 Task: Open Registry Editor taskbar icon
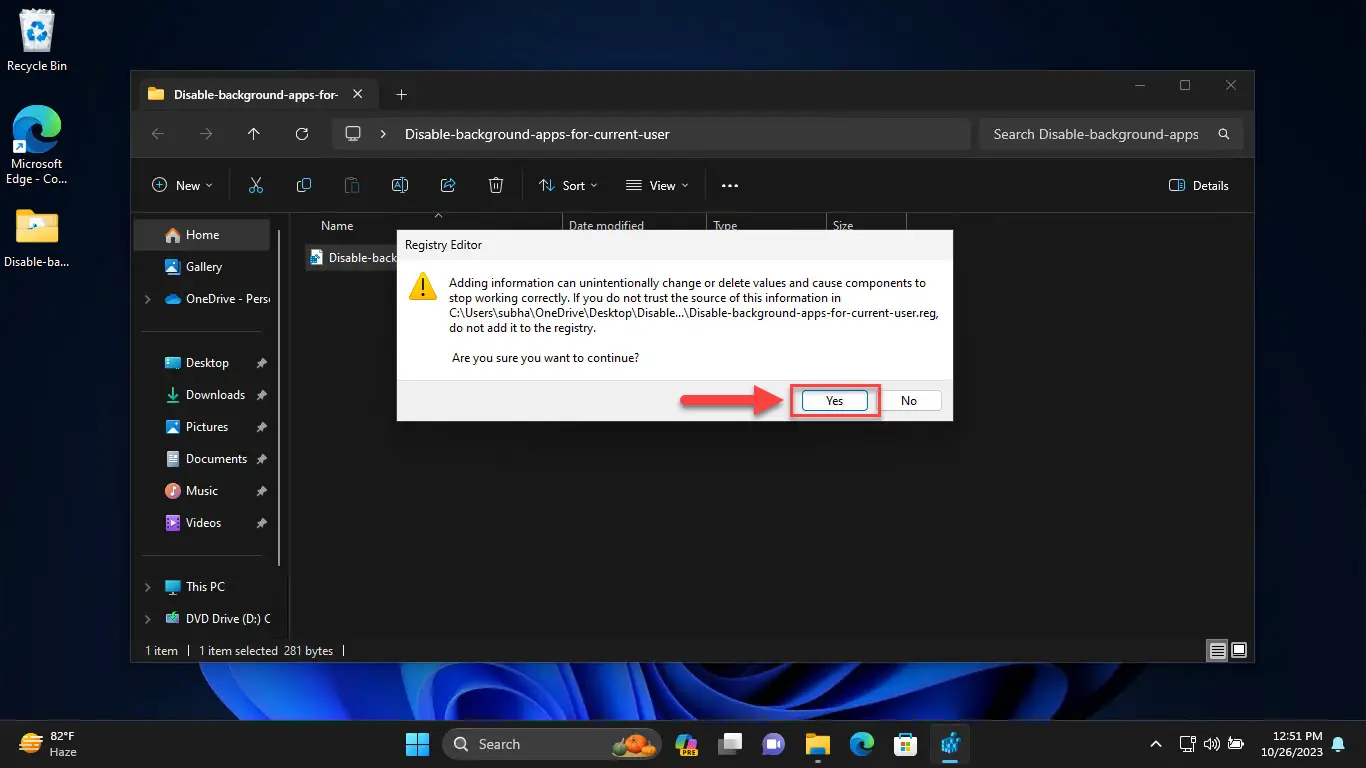[x=950, y=744]
